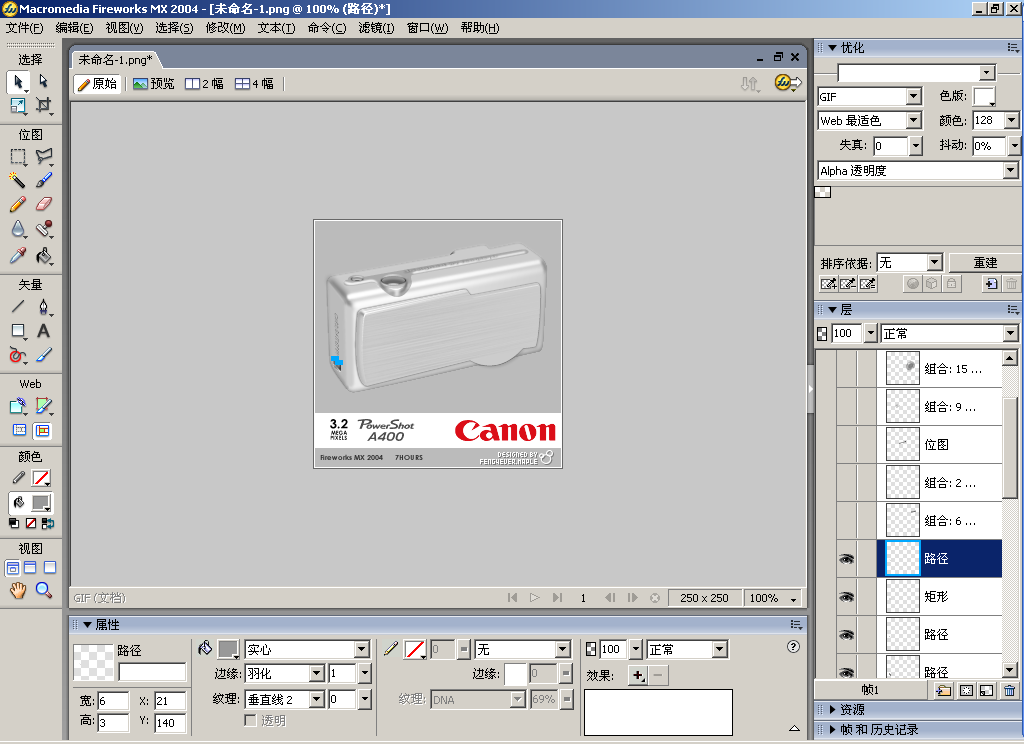Select the Magic Wand tool
Image resolution: width=1024 pixels, height=744 pixels.
pyautogui.click(x=18, y=180)
